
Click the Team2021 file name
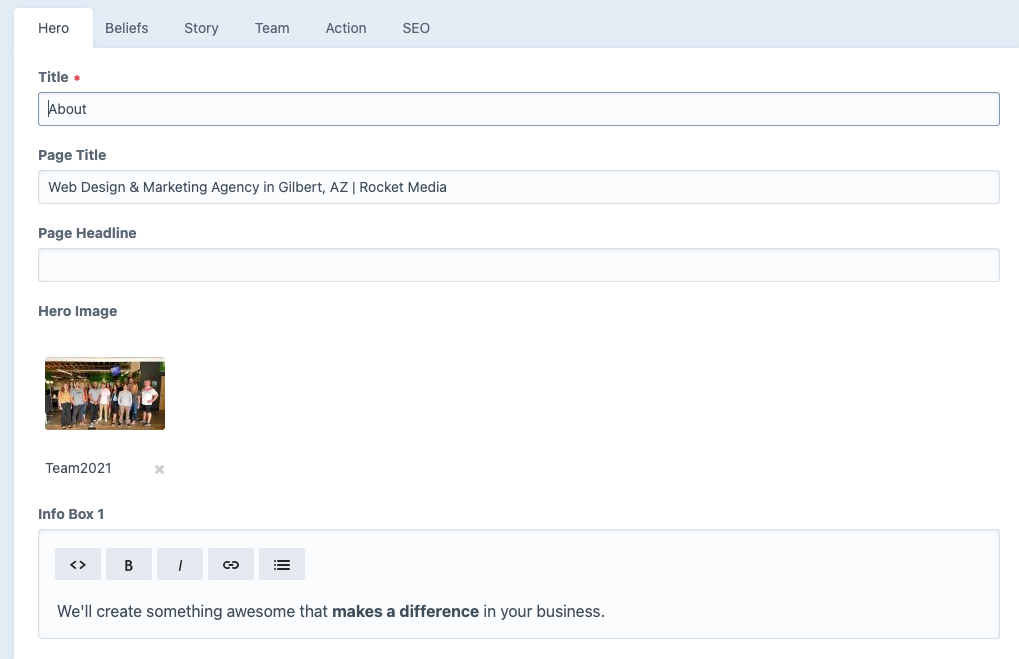point(79,468)
